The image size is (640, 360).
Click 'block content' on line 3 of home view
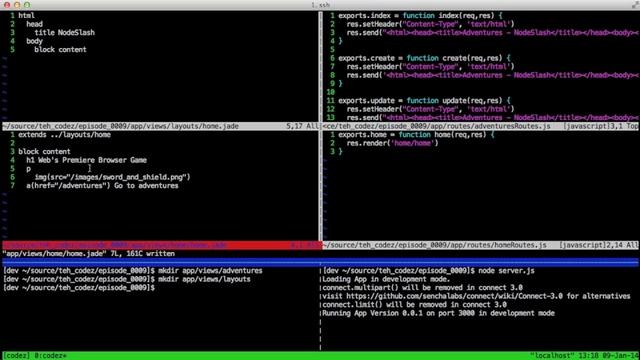pyautogui.click(x=44, y=151)
